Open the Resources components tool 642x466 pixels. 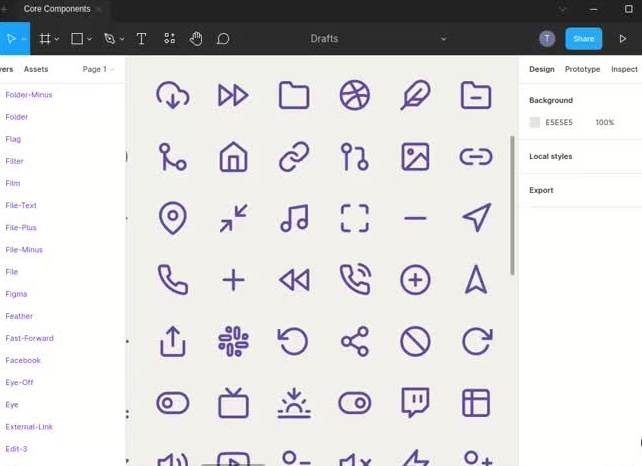(x=169, y=39)
